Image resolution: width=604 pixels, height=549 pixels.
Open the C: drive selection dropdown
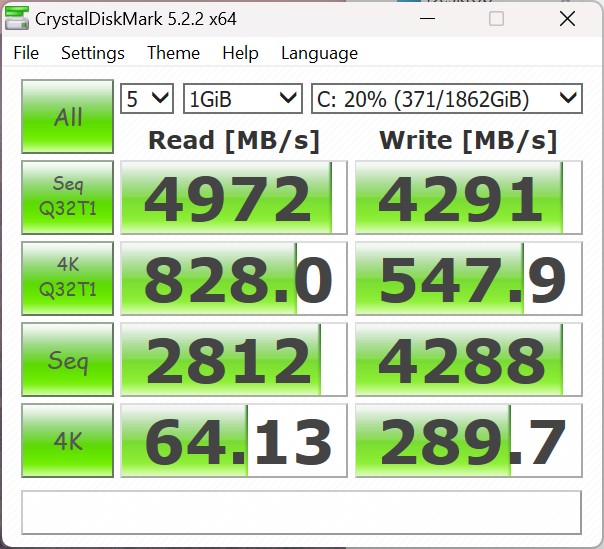pos(446,98)
